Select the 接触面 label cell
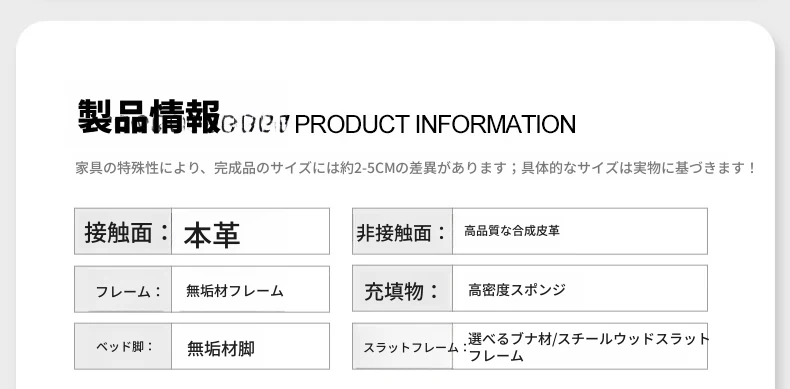 click(123, 231)
